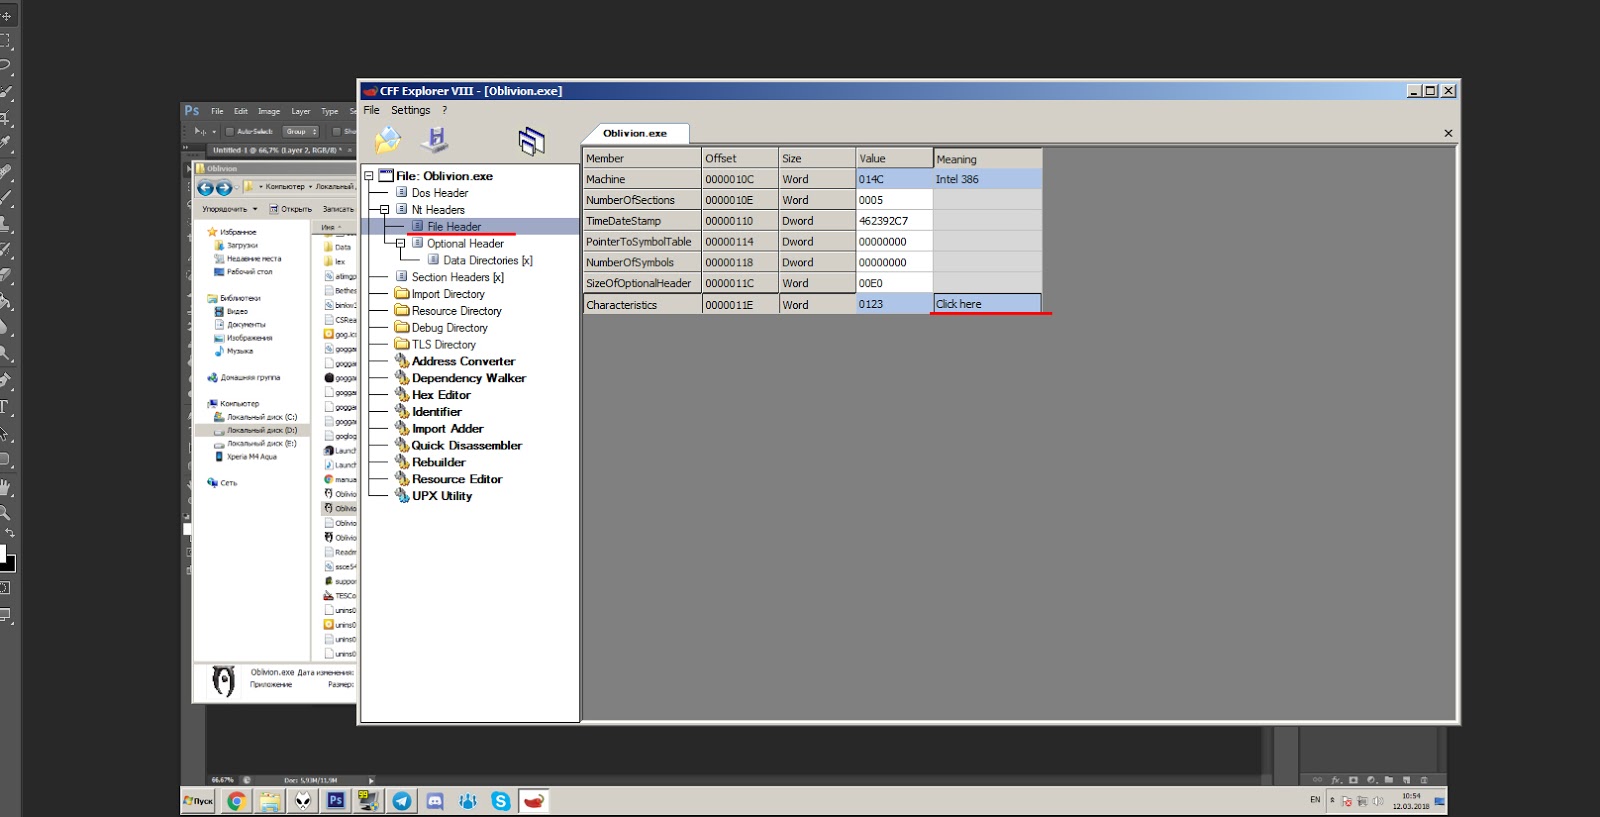
Task: Open the foobar2000 alien icon on taskbar
Action: point(303,801)
